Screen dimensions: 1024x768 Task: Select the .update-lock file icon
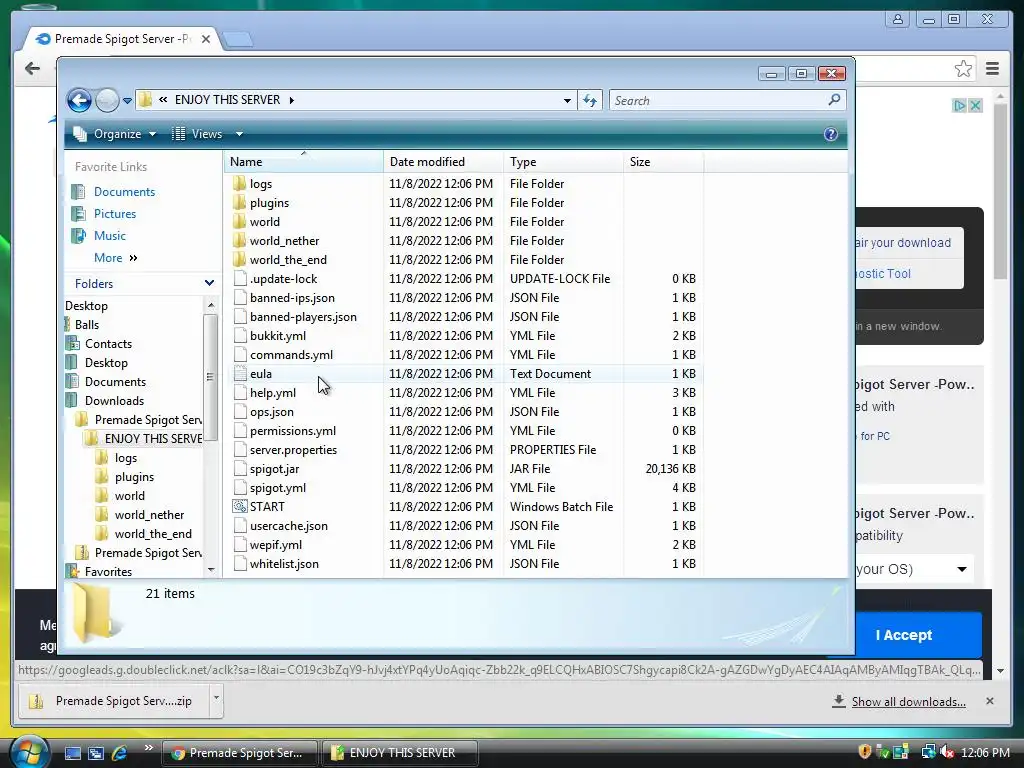click(x=240, y=278)
